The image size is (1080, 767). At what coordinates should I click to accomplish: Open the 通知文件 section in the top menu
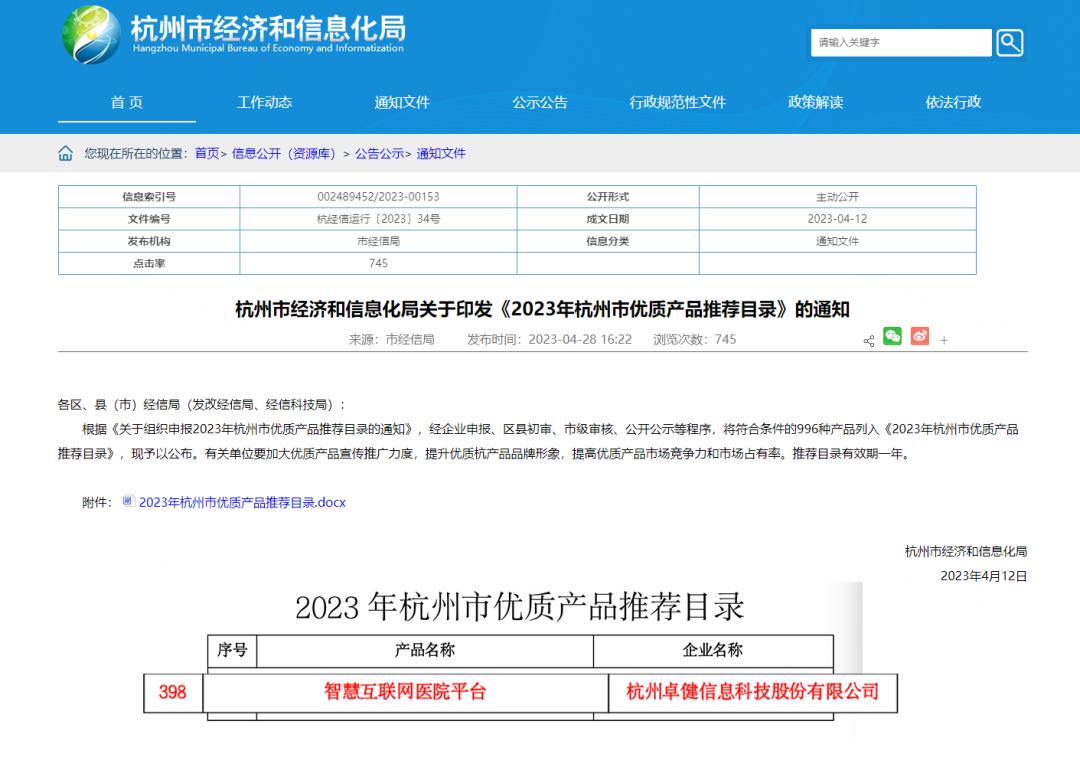[400, 102]
